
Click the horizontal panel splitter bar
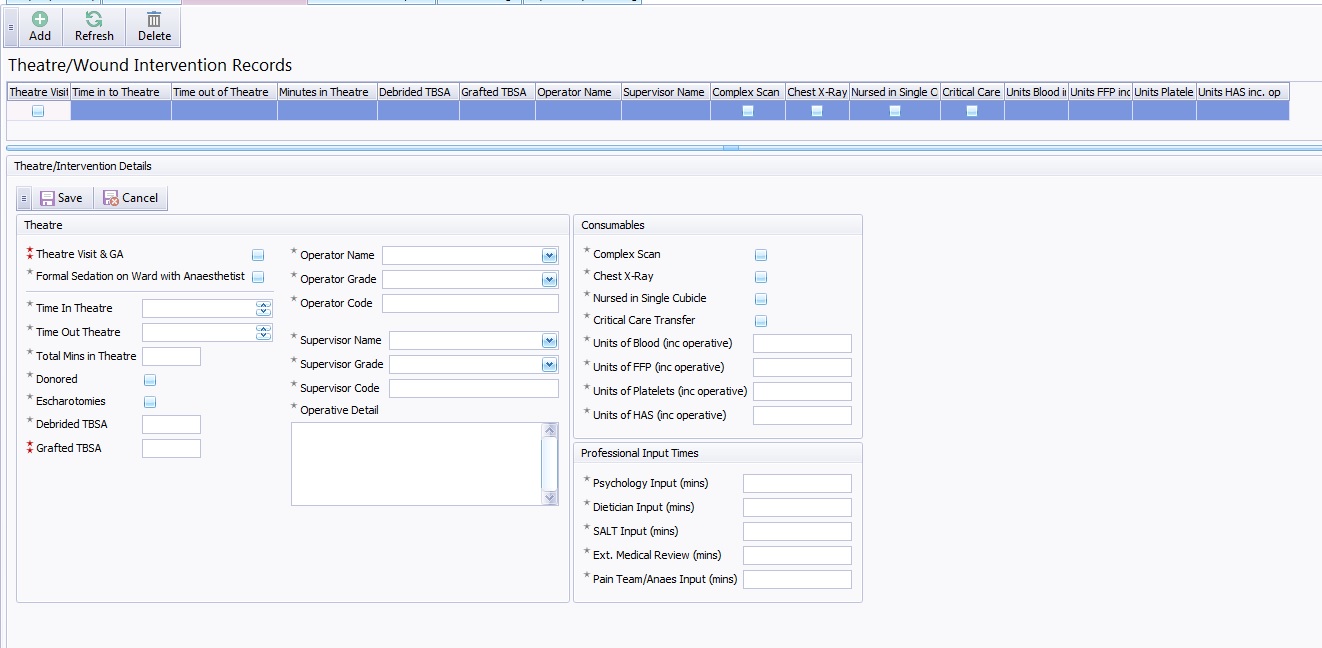(731, 148)
